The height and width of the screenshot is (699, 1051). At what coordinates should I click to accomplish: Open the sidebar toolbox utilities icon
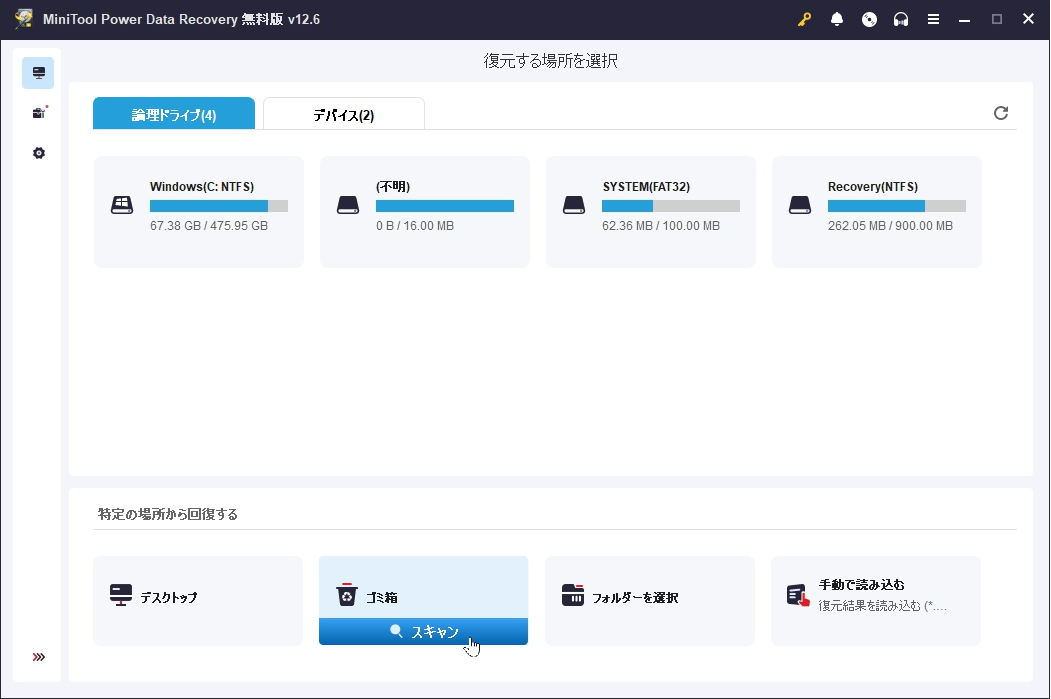39,113
